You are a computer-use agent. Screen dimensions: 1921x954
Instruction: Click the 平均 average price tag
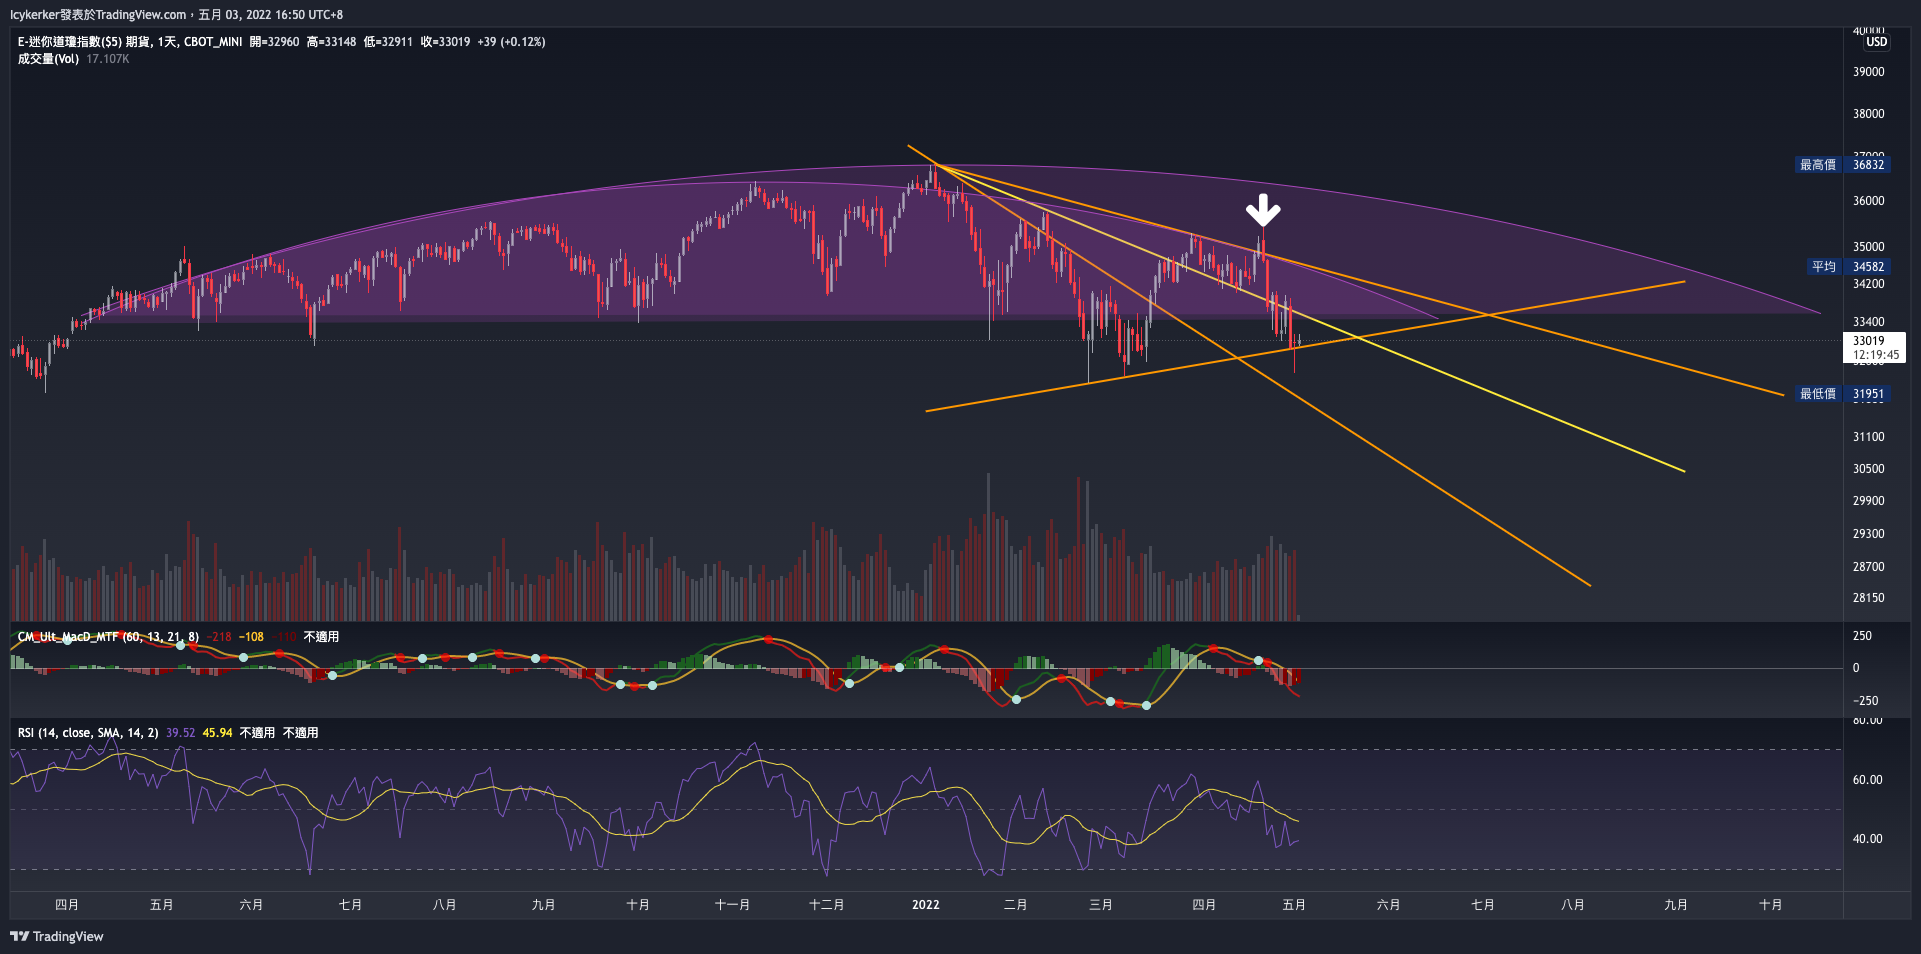point(1824,267)
